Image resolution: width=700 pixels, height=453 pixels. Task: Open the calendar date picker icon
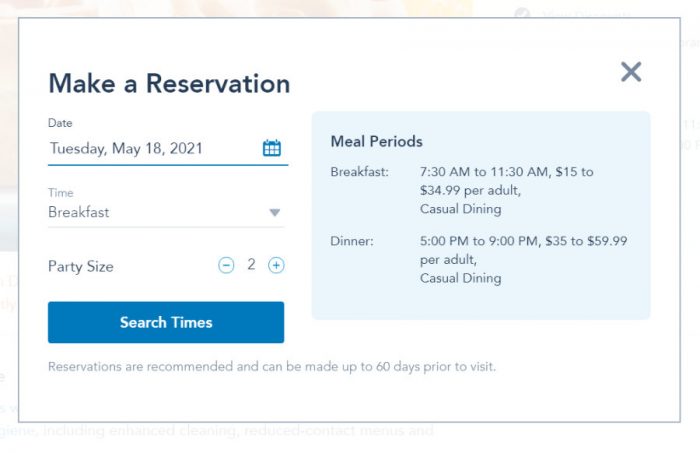(x=272, y=148)
